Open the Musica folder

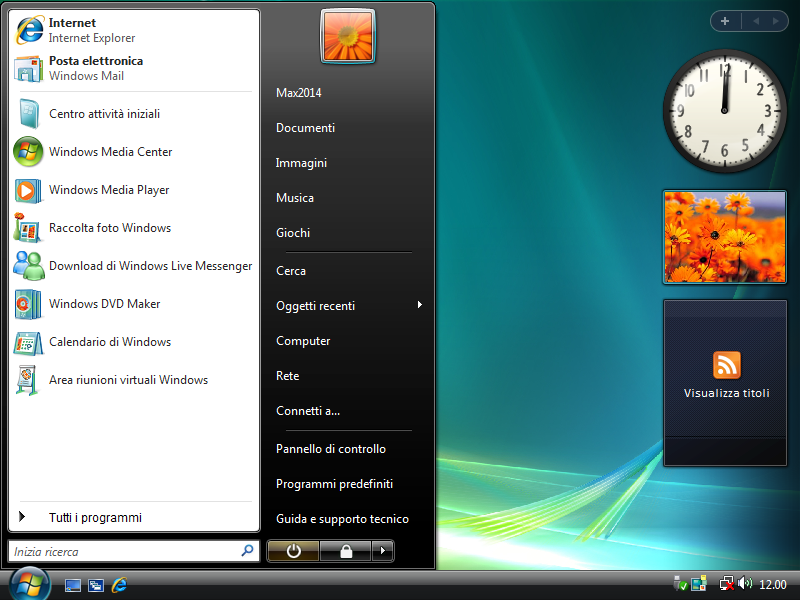point(295,198)
